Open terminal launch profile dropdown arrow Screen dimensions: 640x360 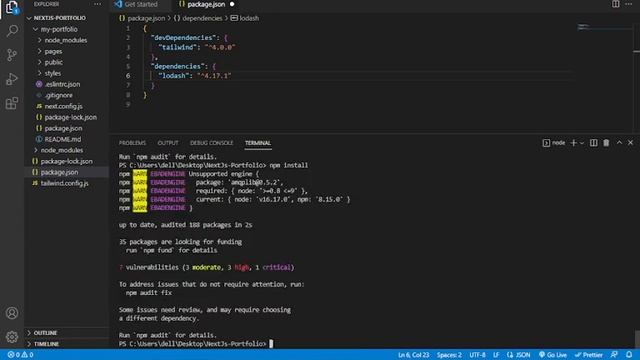(x=582, y=143)
